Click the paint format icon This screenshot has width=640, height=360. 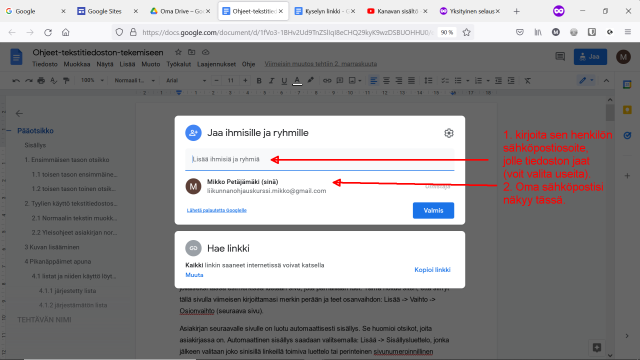66,81
